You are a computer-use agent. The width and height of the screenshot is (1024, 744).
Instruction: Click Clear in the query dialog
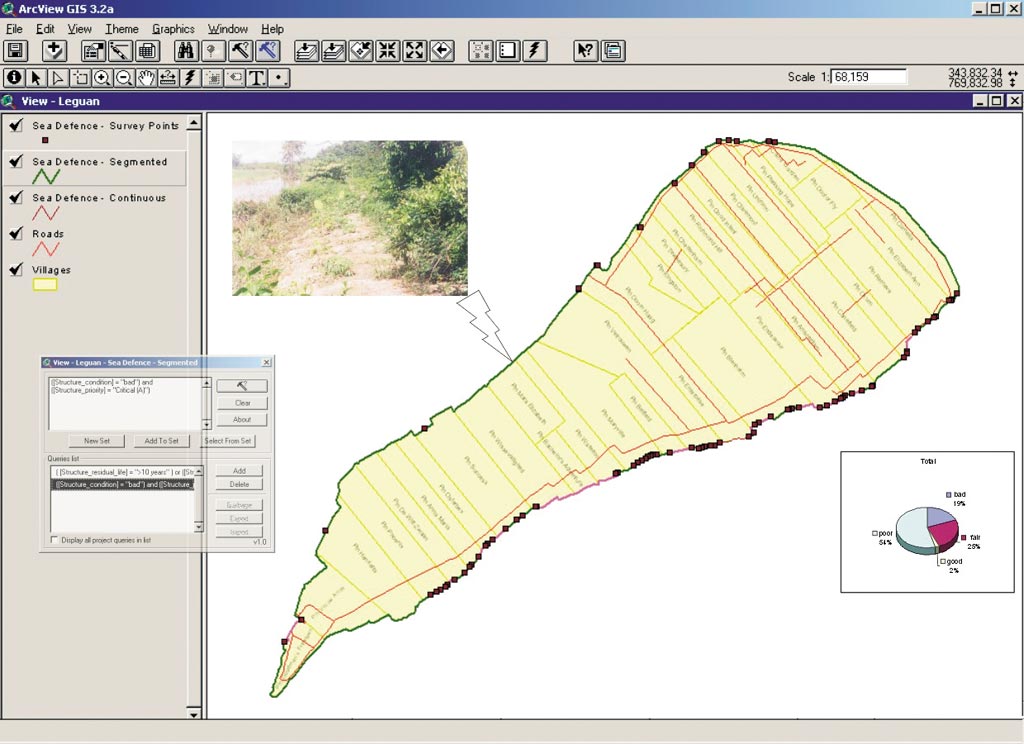coord(242,402)
